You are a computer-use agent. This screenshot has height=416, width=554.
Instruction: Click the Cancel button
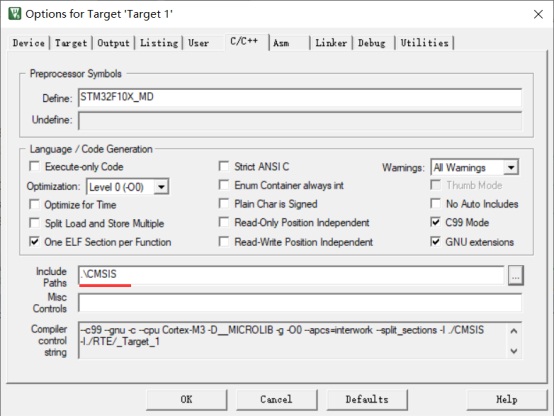(x=276, y=400)
